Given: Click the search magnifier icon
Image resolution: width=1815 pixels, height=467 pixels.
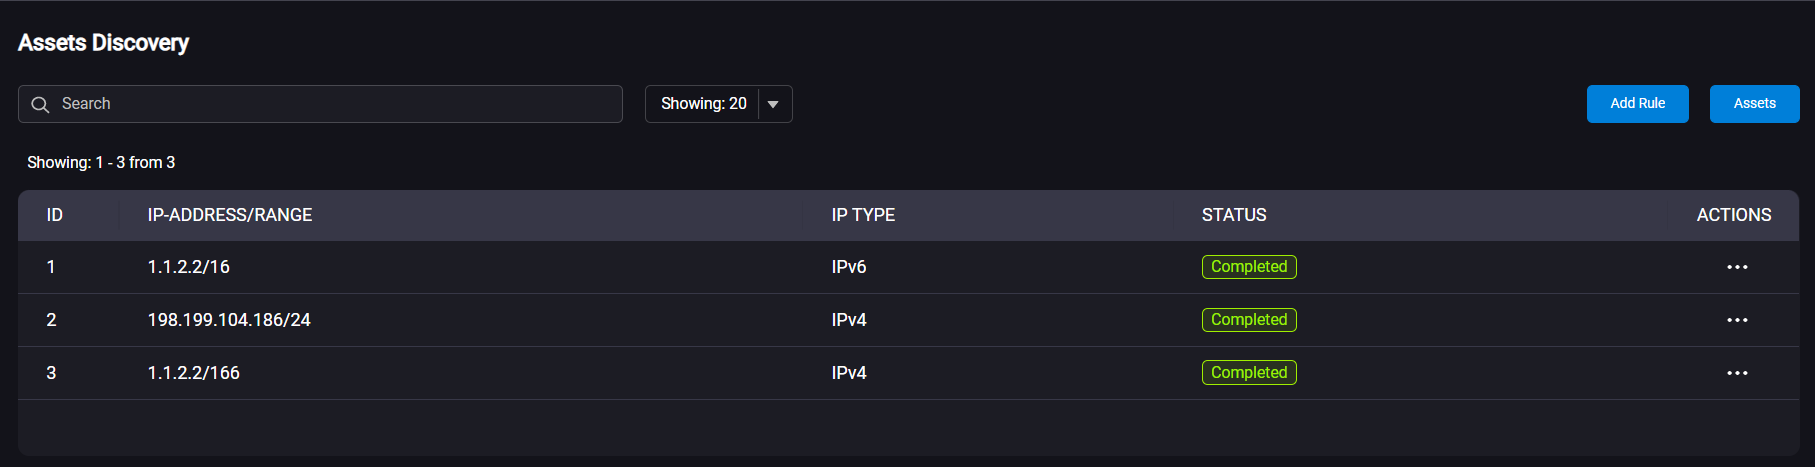Looking at the screenshot, I should (40, 104).
